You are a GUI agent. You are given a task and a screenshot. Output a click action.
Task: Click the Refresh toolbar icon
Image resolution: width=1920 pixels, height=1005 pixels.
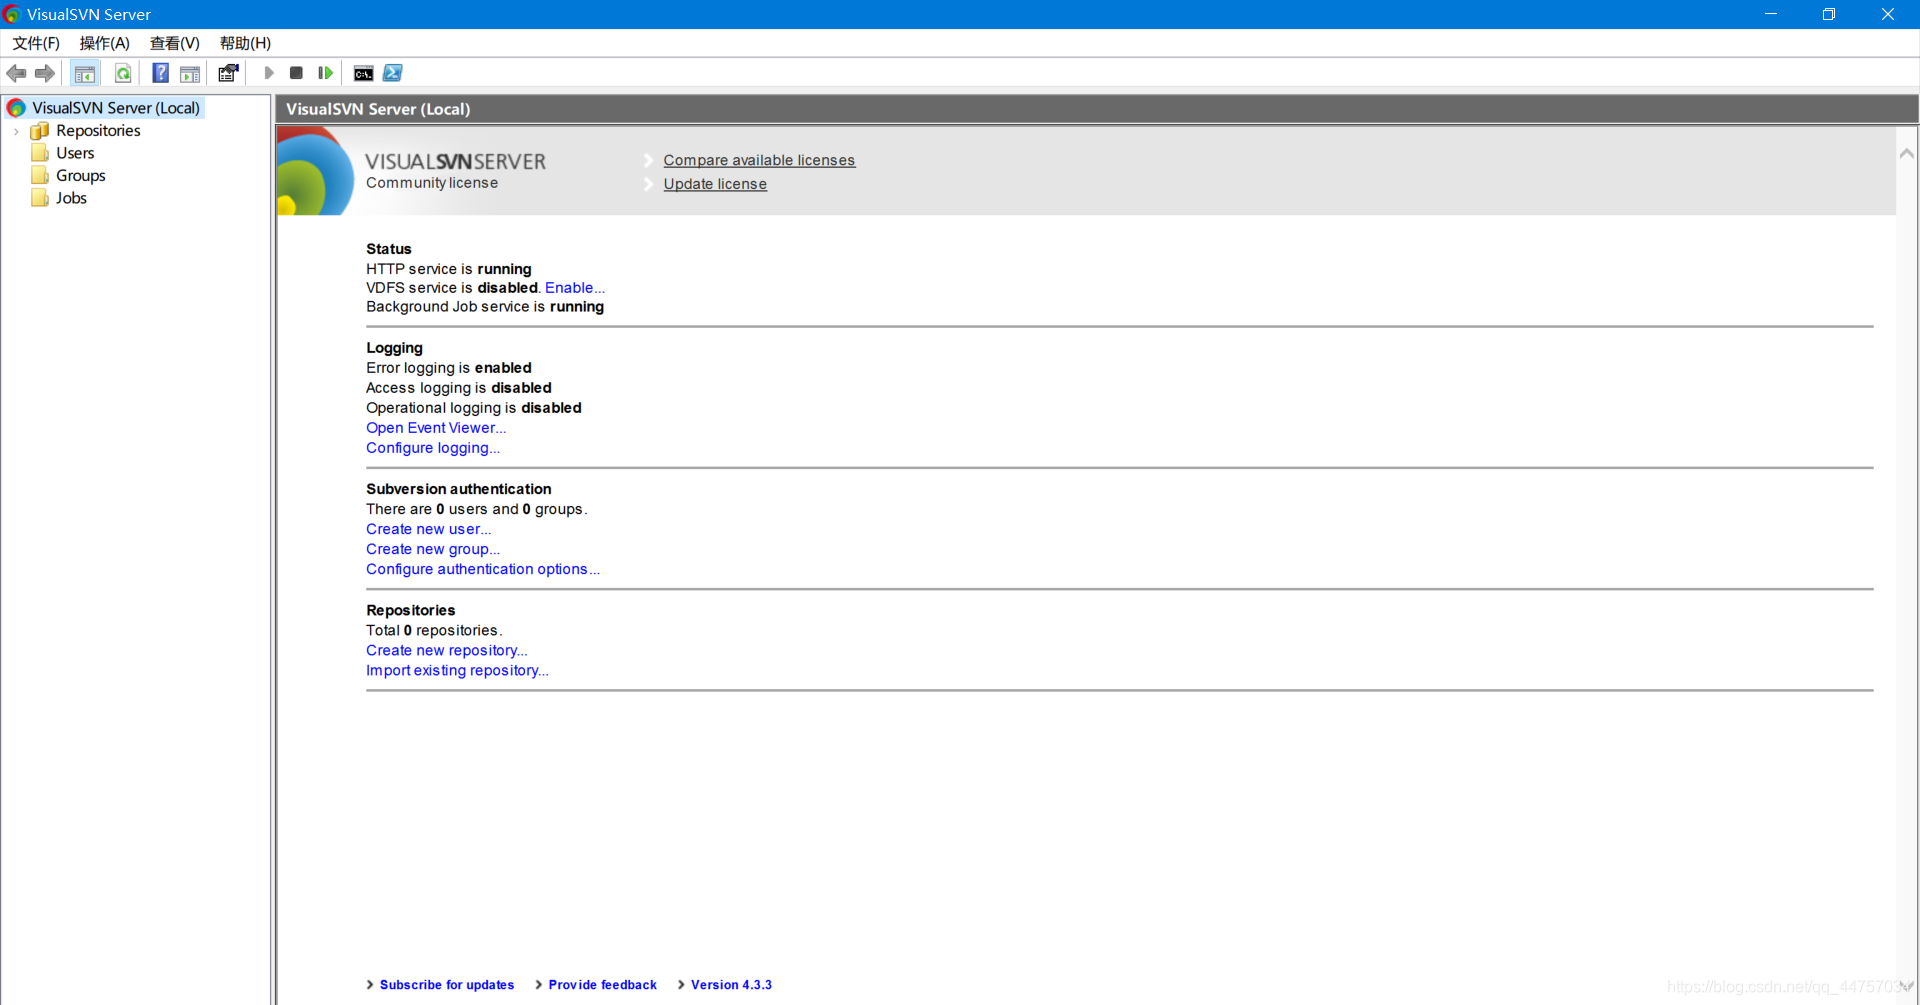[x=123, y=73]
